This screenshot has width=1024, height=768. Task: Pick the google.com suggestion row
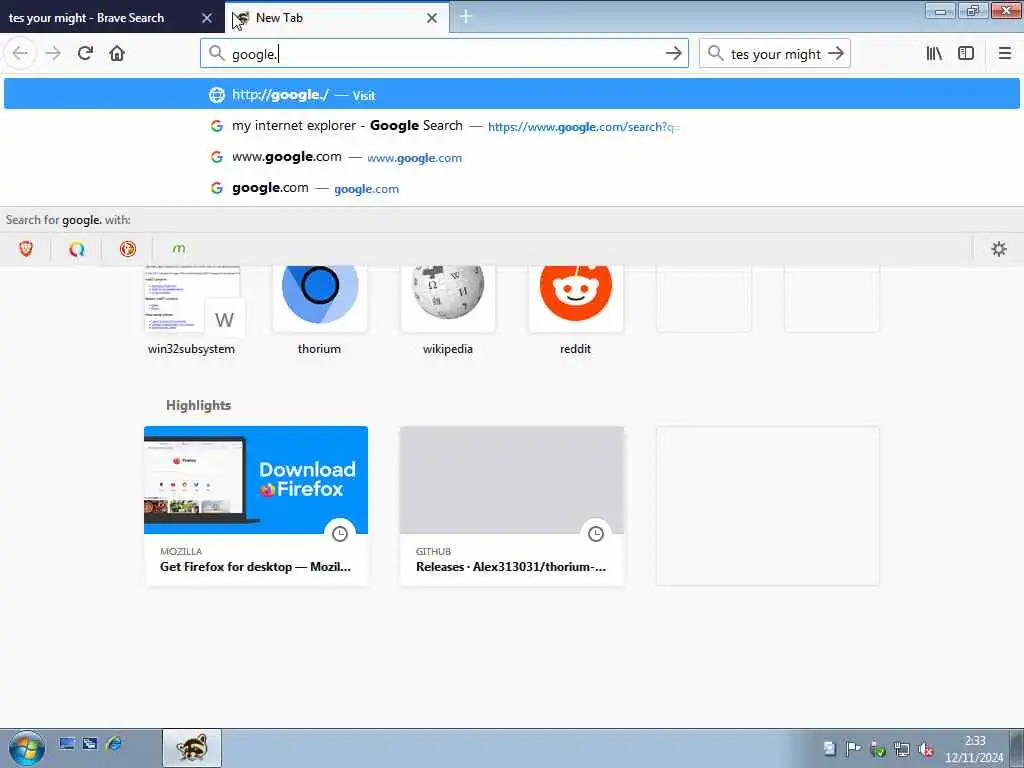511,188
